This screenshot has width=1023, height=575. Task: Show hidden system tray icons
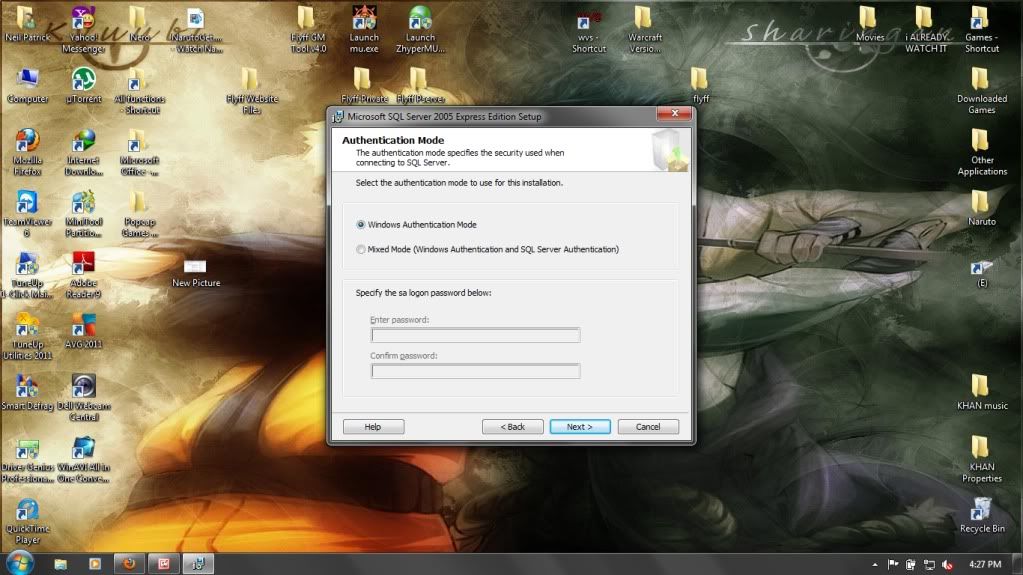click(875, 564)
